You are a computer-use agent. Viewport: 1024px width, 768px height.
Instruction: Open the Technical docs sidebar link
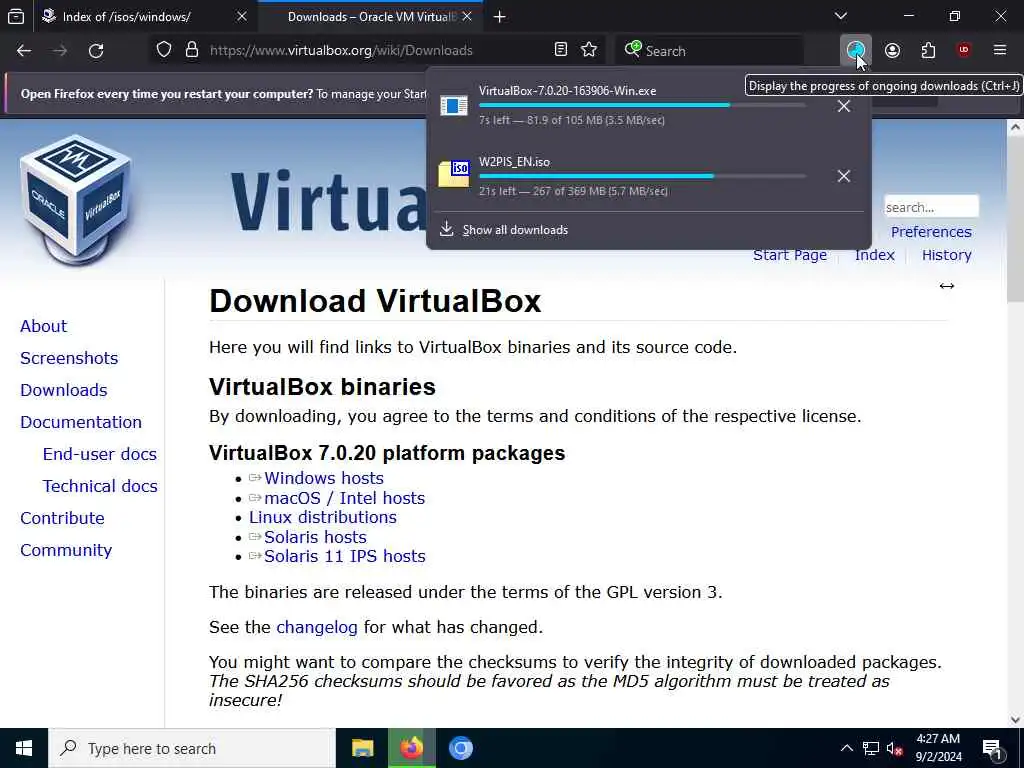point(100,486)
